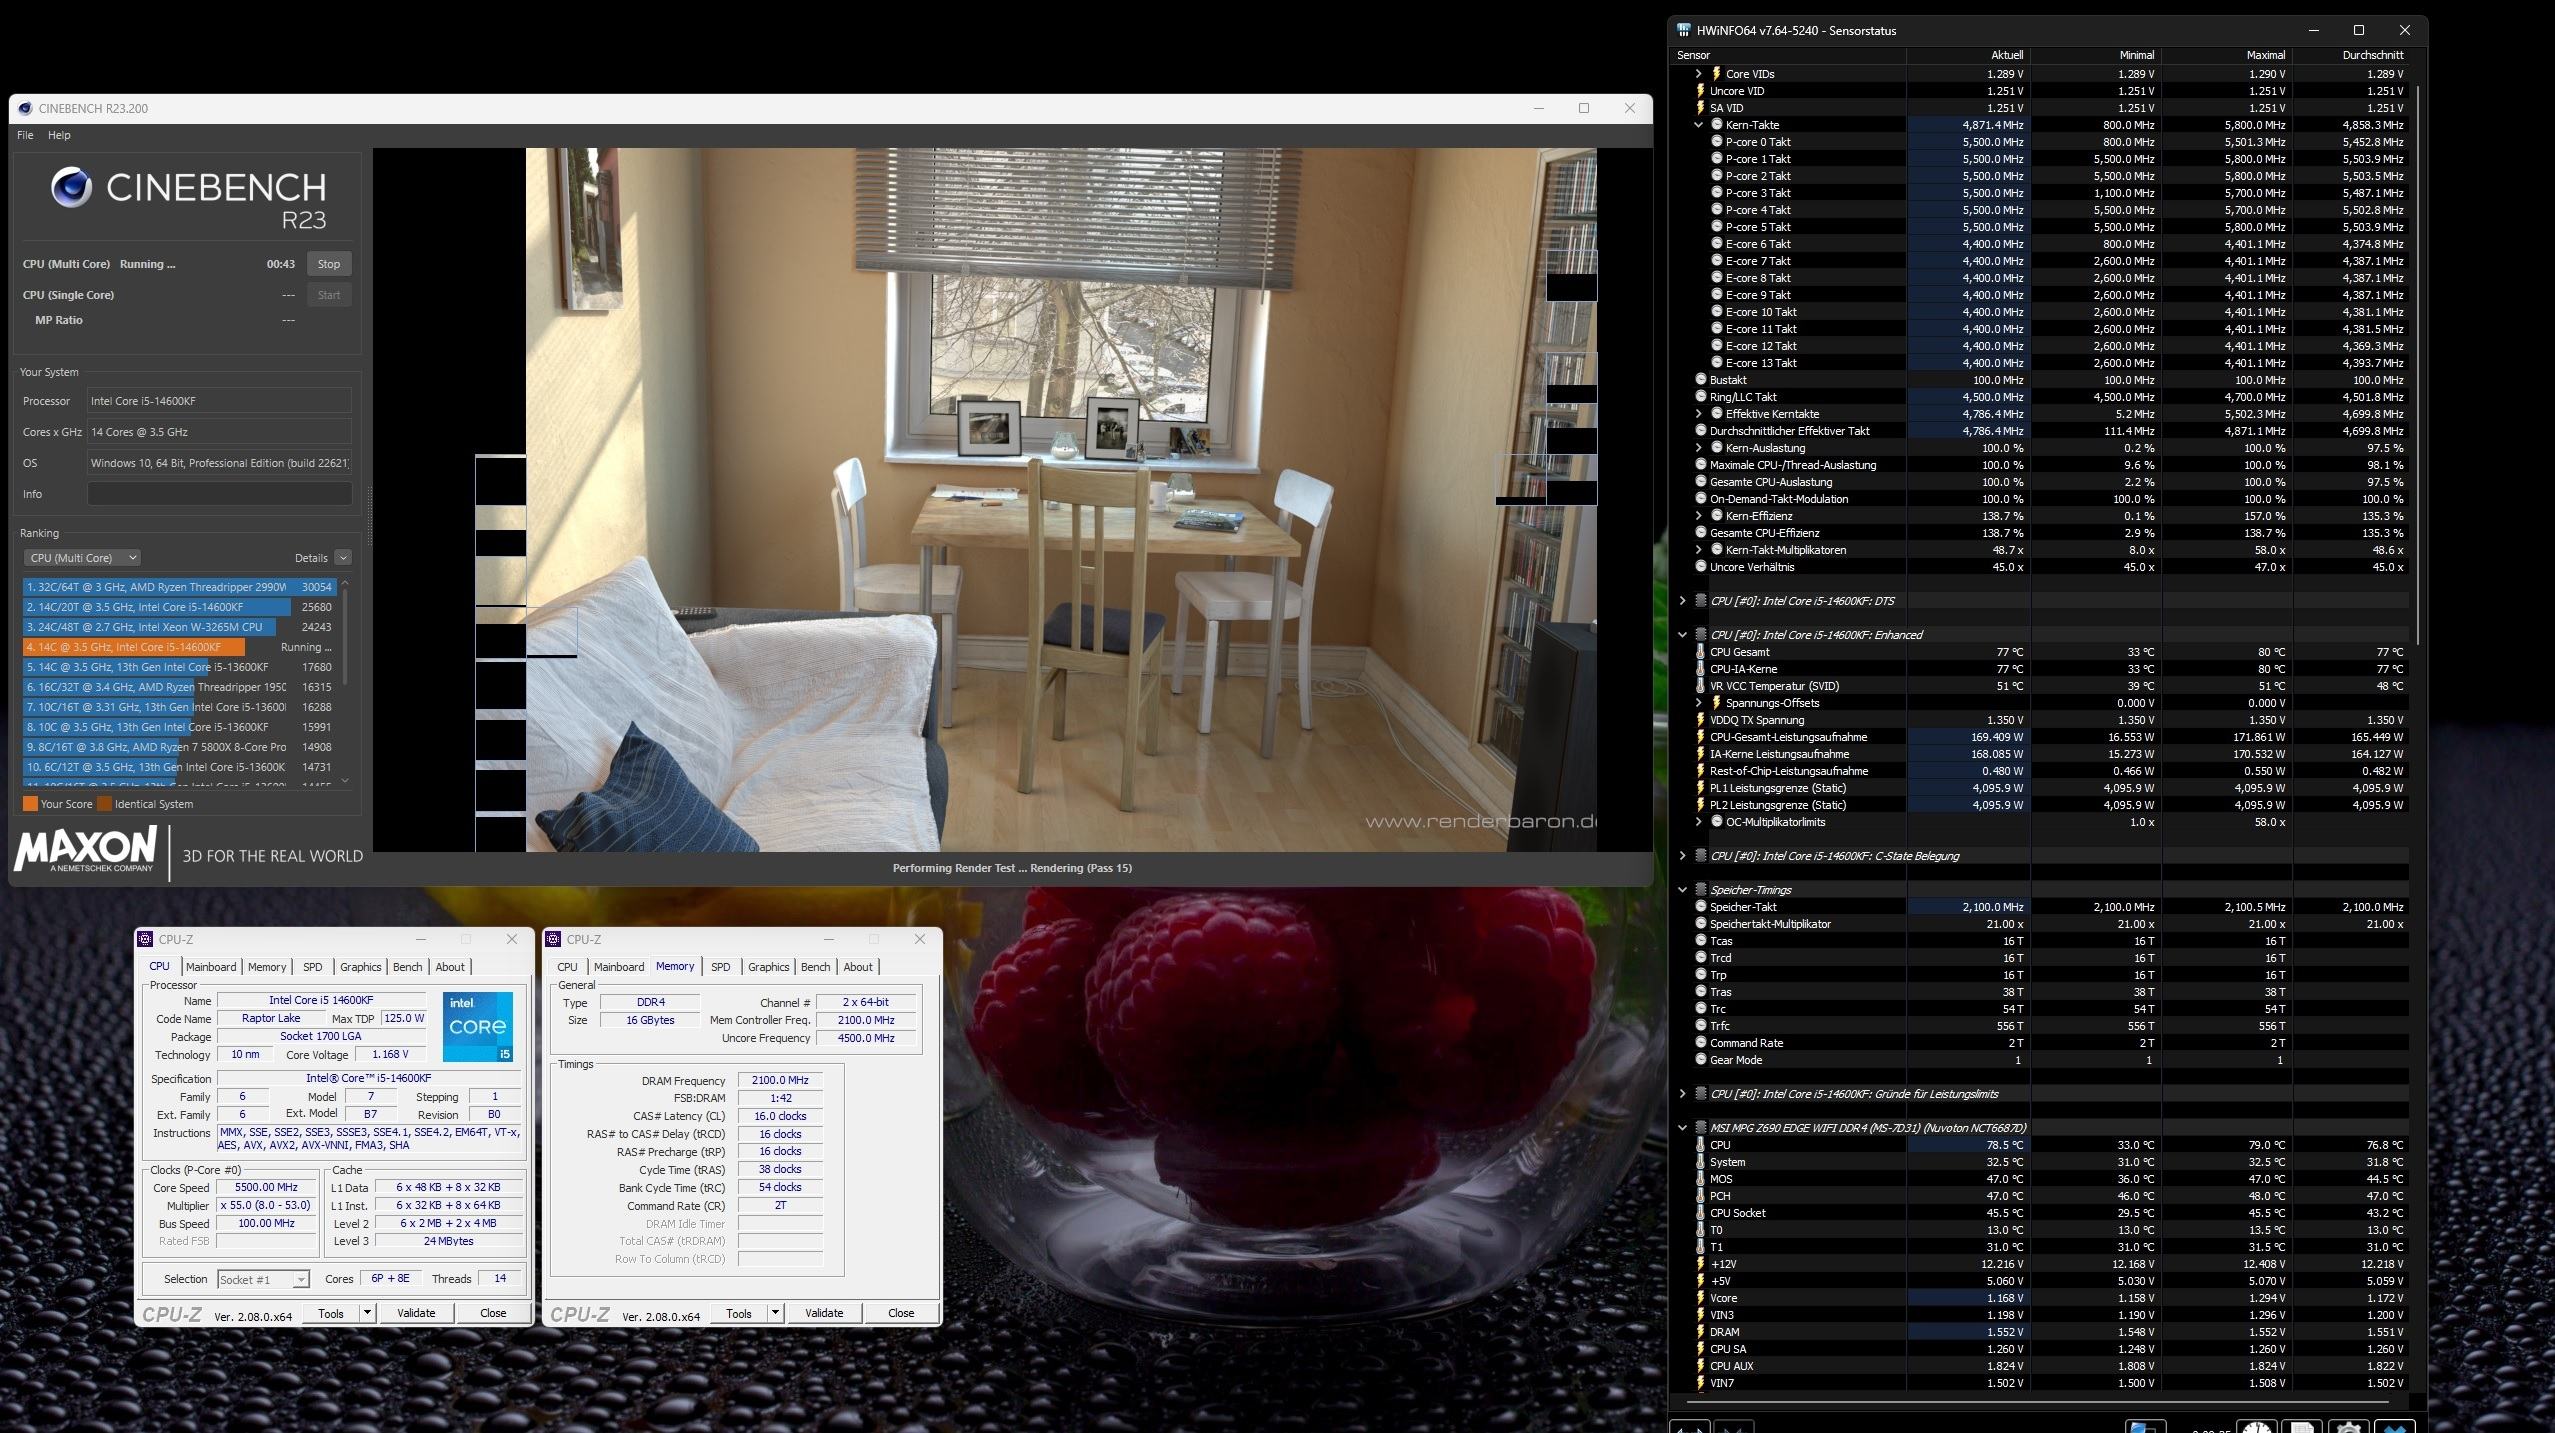Click the HWiNFO reset clock icon at bottom
Viewport: 2555px width, 1433px height.
[2256, 1427]
